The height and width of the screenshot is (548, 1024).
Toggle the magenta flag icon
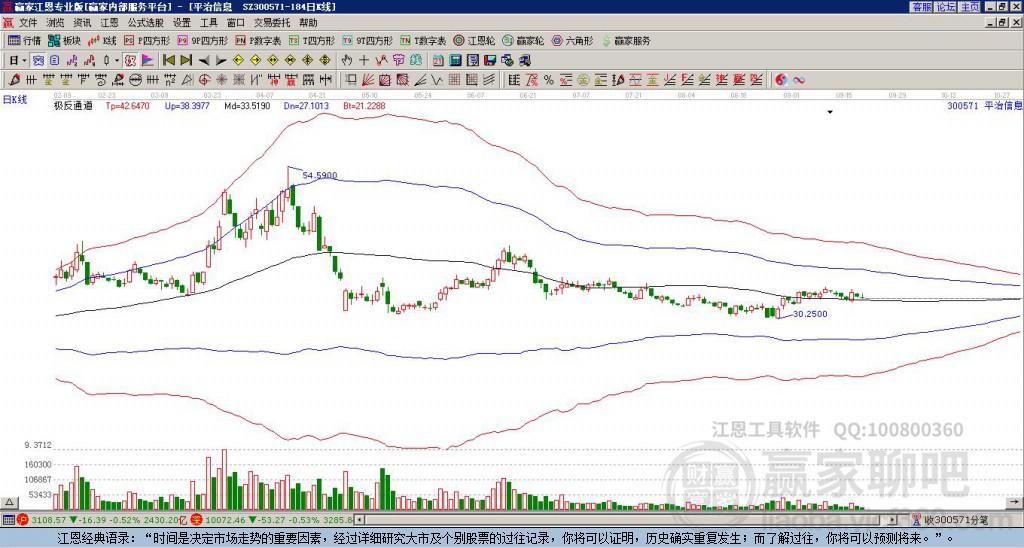point(148,61)
